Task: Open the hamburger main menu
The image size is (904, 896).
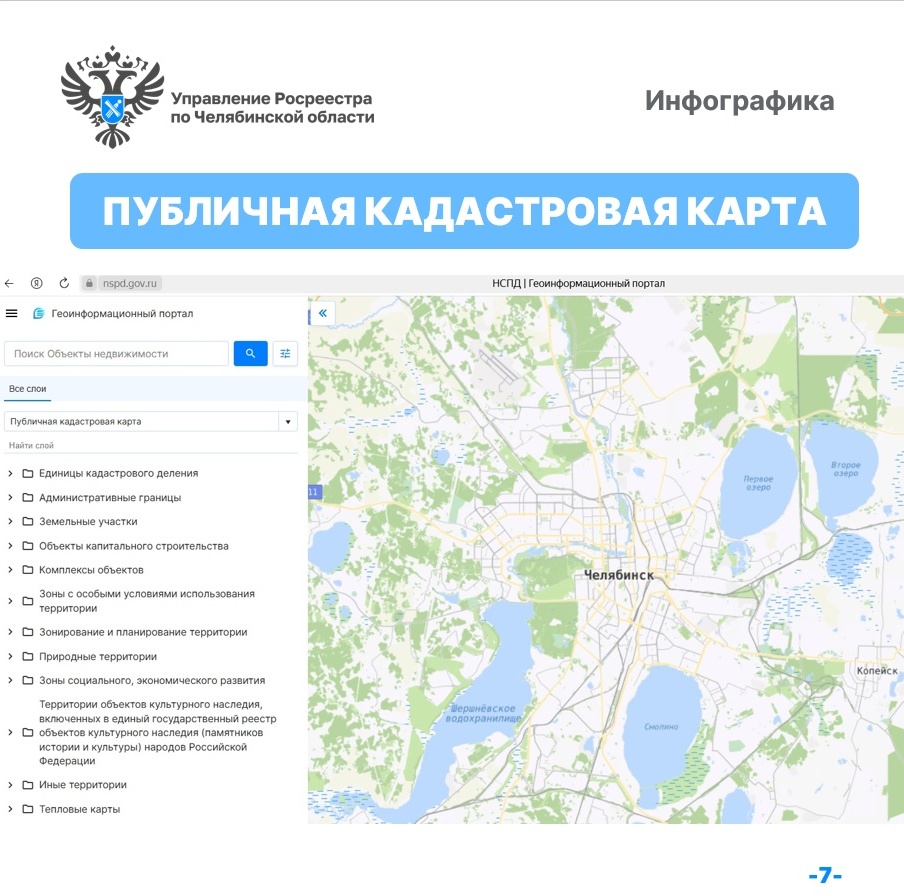Action: click(12, 314)
